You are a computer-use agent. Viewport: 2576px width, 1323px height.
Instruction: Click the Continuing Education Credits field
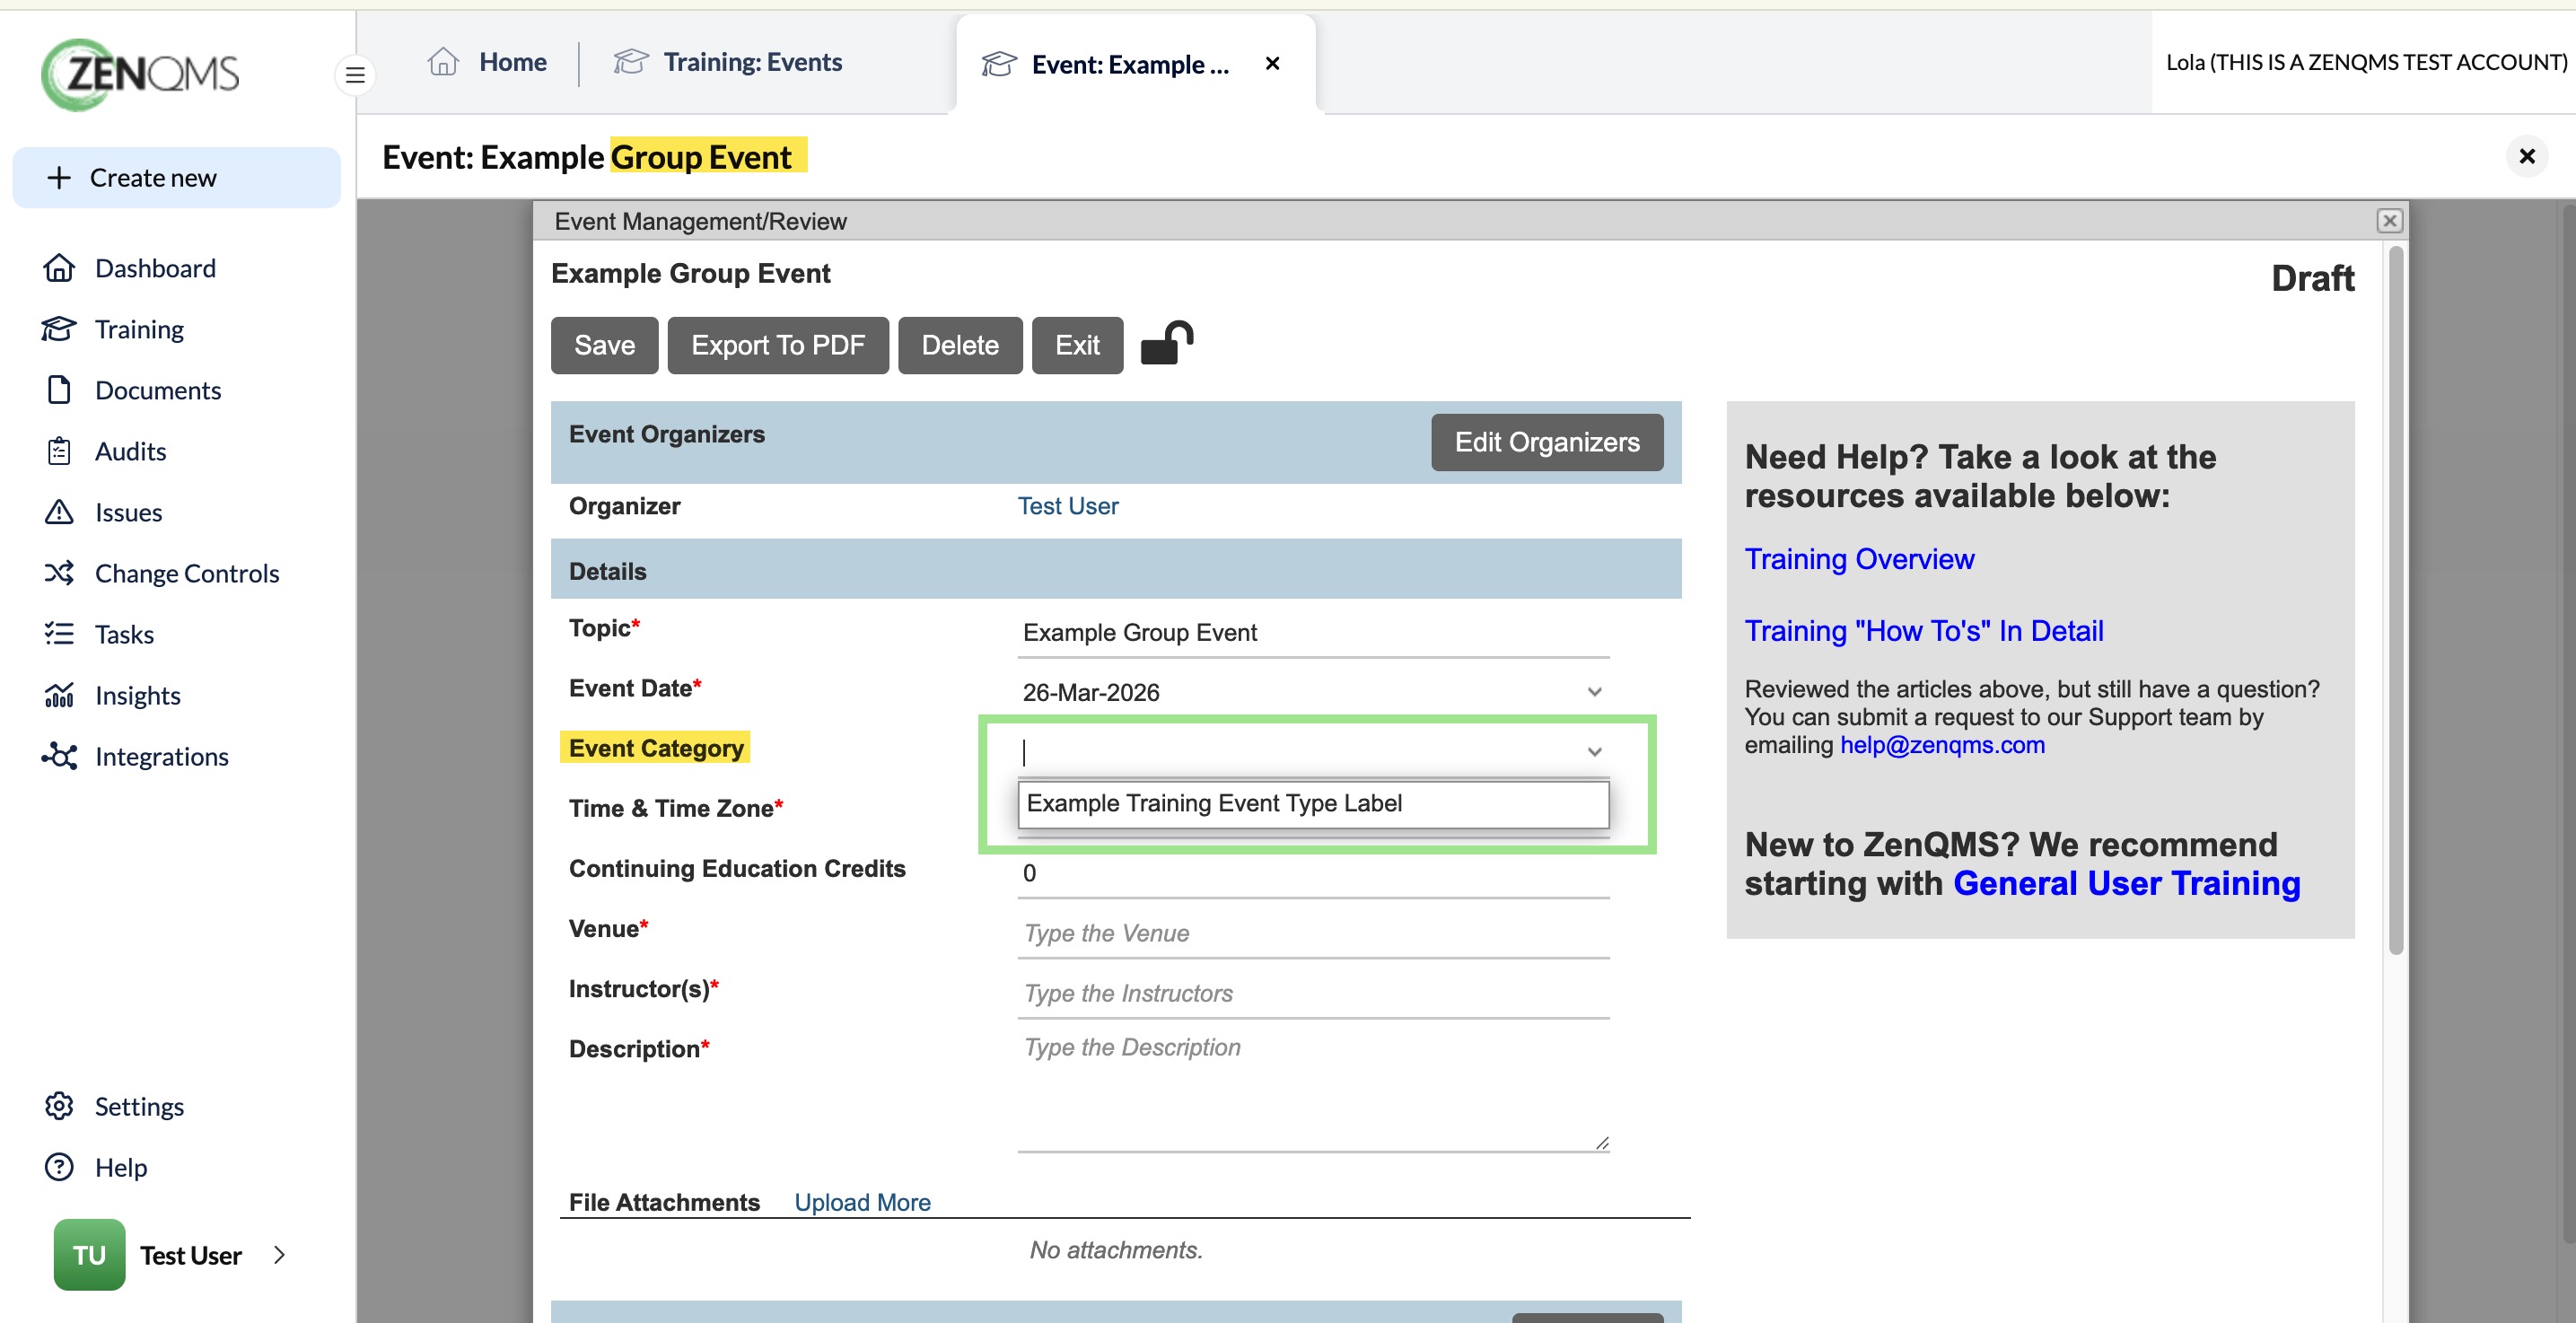(x=1313, y=873)
